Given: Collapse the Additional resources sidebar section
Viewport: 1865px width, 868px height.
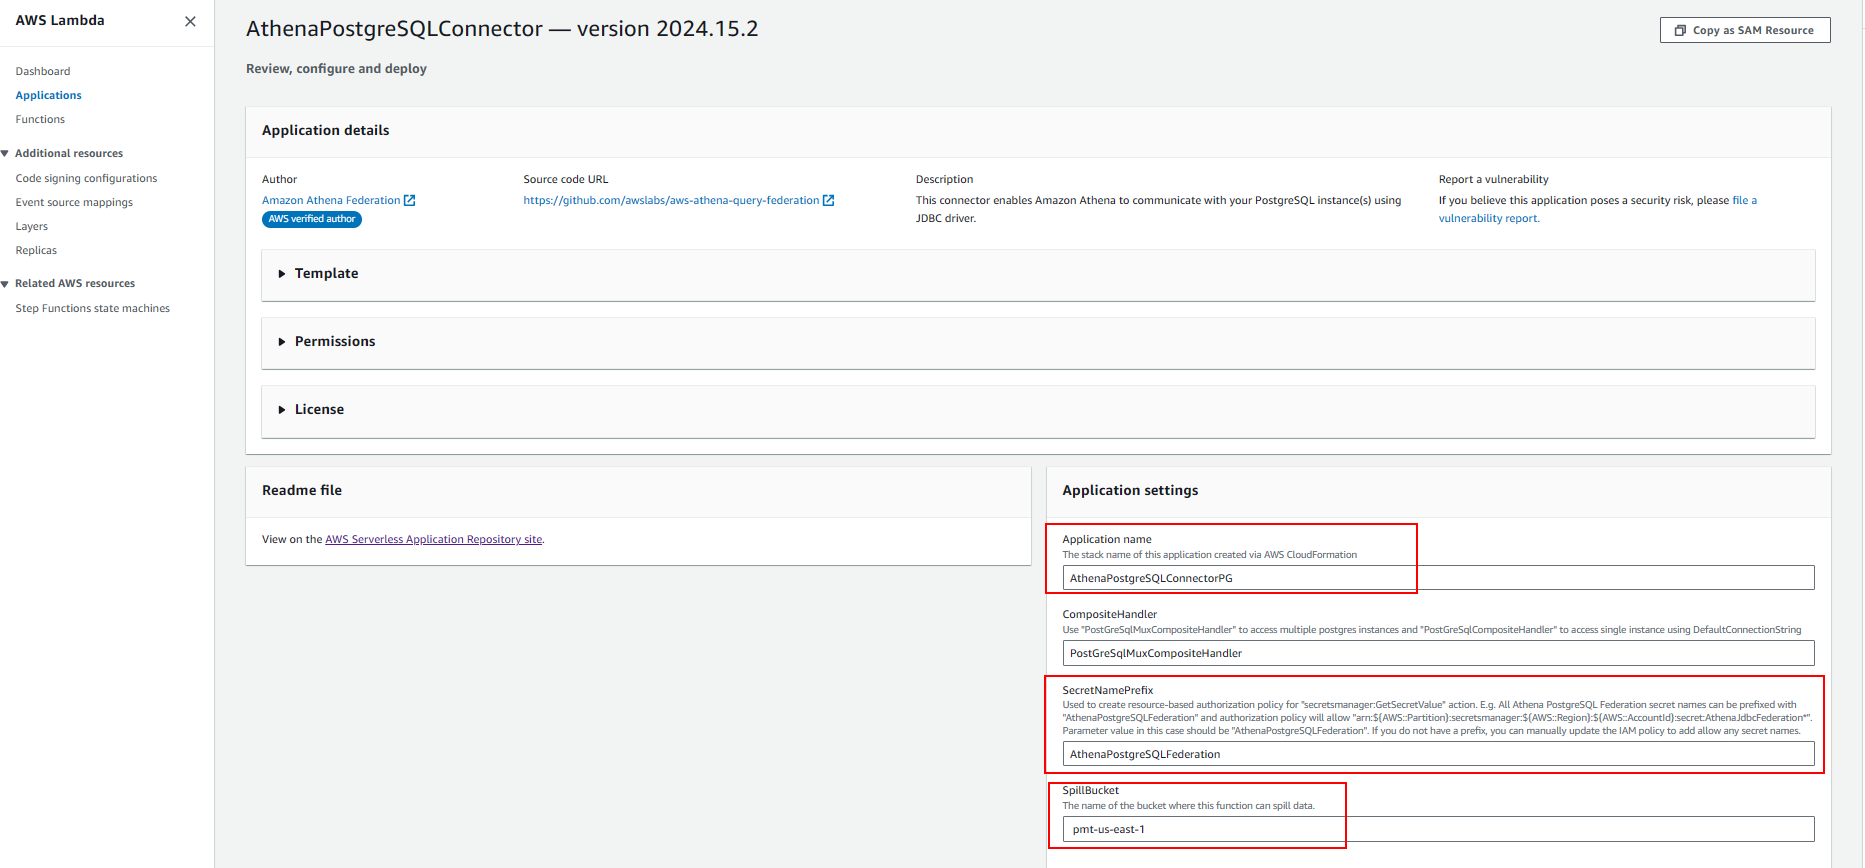Looking at the screenshot, I should click(5, 154).
